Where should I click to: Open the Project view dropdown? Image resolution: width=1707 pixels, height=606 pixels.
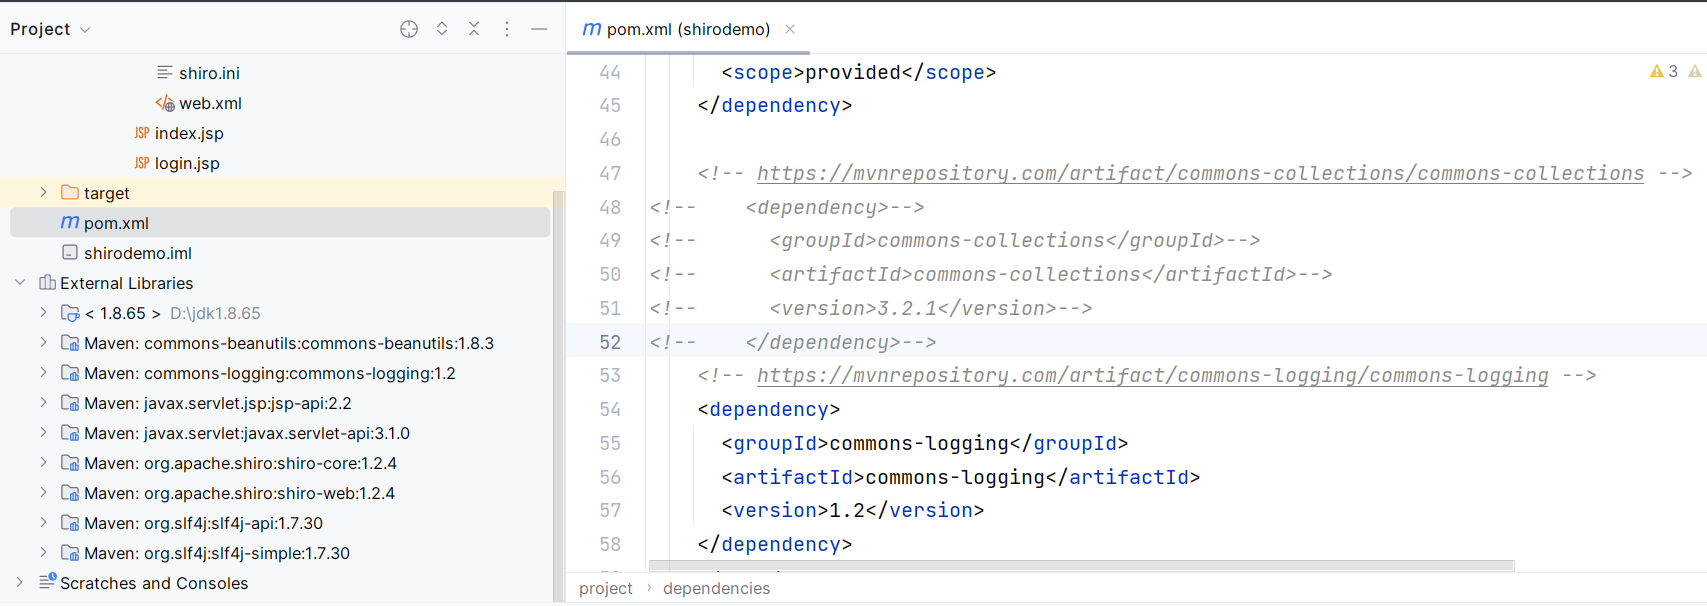(50, 29)
